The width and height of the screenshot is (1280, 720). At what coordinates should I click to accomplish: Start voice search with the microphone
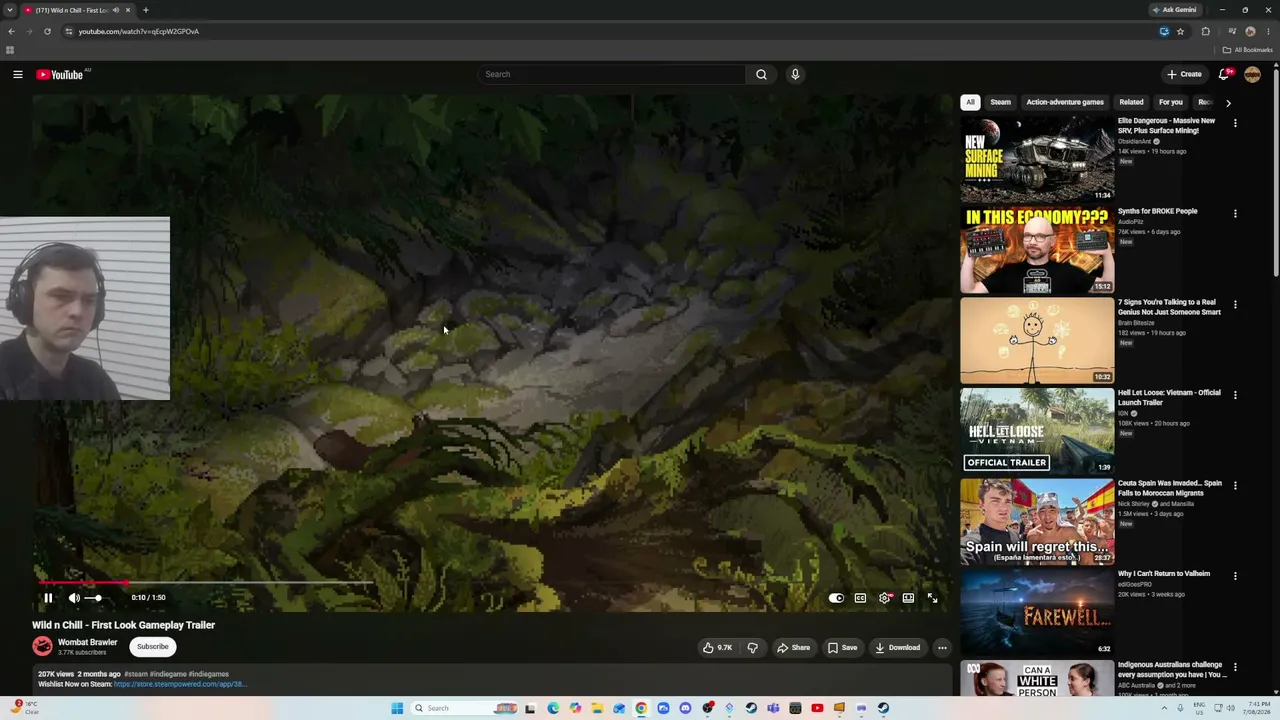(x=795, y=74)
